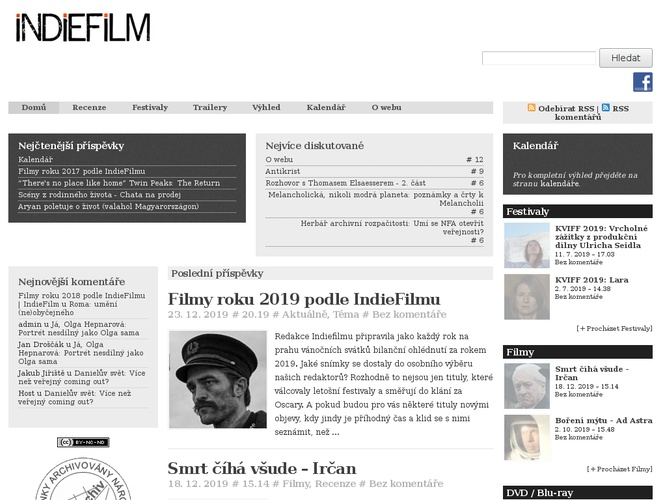This screenshot has width=660, height=500.
Task: Open the KVIFF 2019 Ulrich Seidl thumbnail
Action: coord(526,245)
